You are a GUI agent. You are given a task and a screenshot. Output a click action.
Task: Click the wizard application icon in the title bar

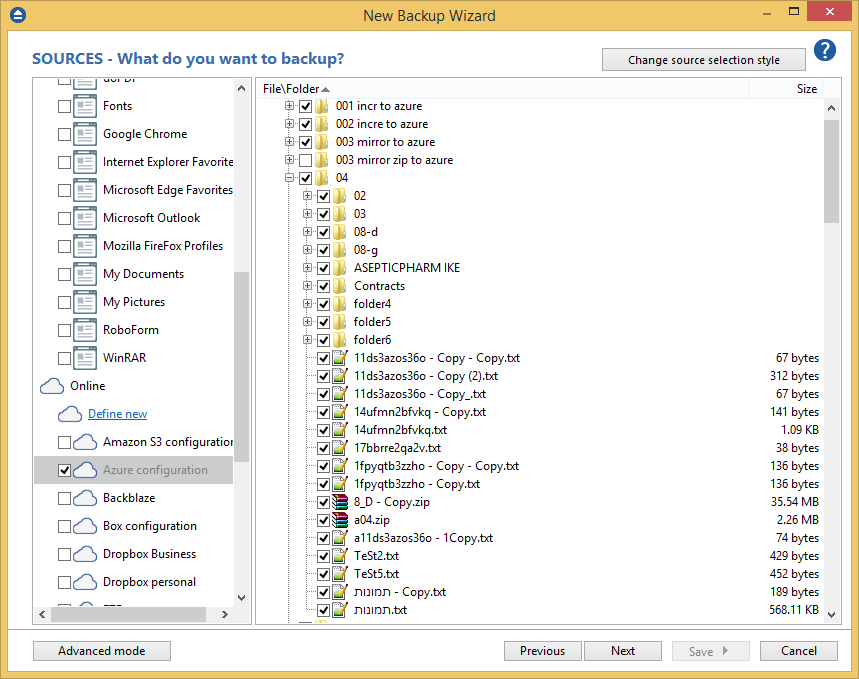(17, 15)
